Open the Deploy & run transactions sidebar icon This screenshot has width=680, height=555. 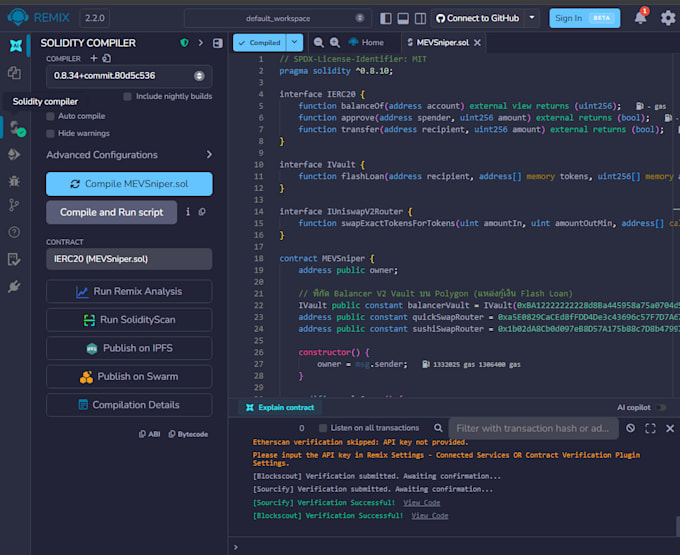pos(14,154)
